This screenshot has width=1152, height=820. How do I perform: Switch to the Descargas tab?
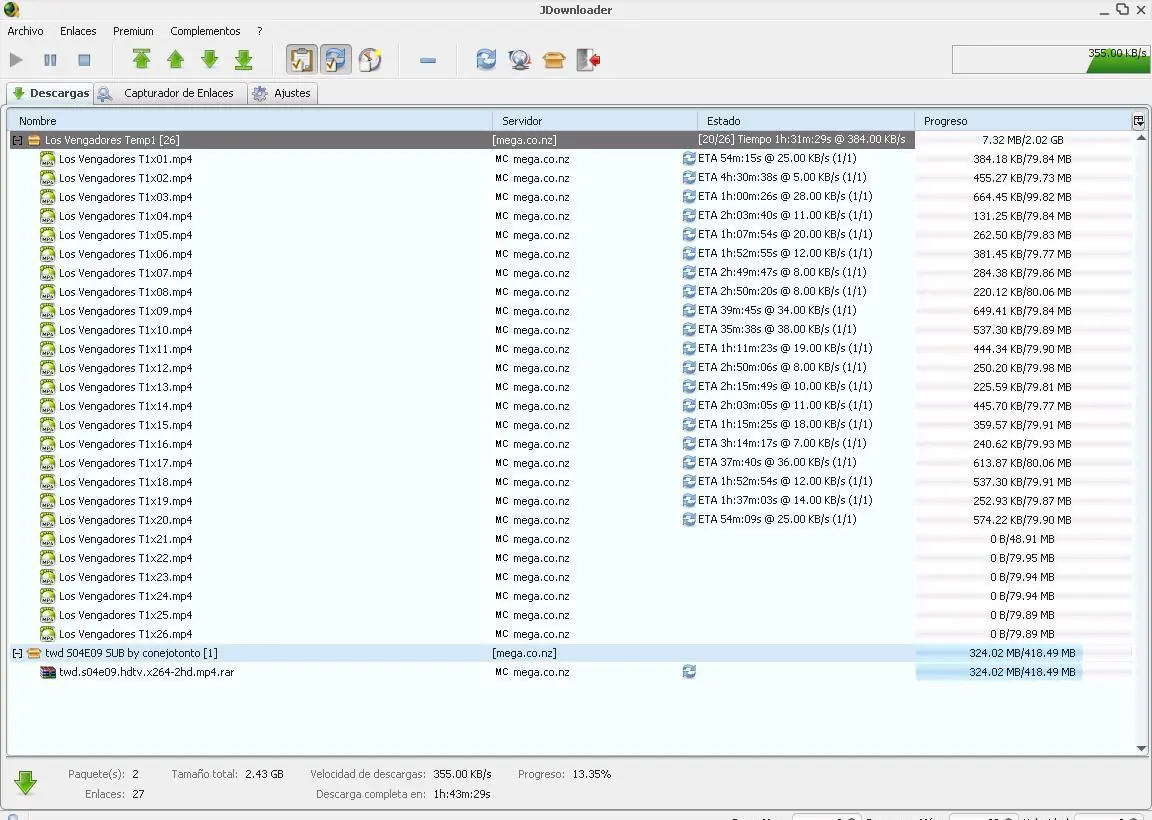(51, 93)
